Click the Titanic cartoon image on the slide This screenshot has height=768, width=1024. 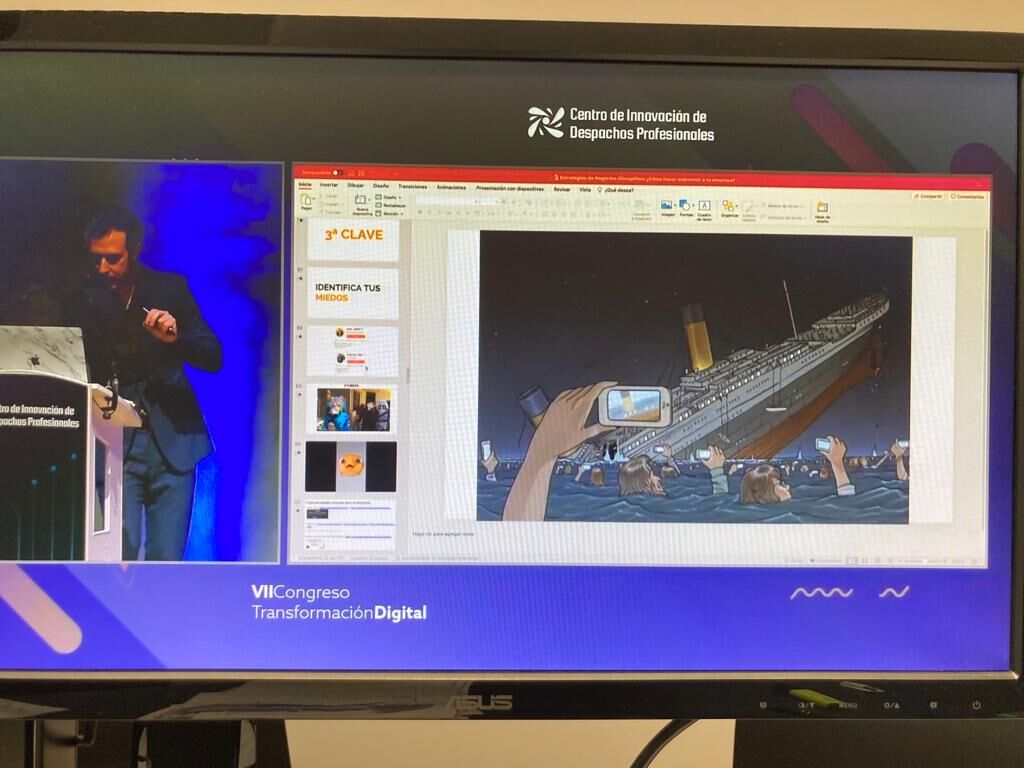[694, 377]
